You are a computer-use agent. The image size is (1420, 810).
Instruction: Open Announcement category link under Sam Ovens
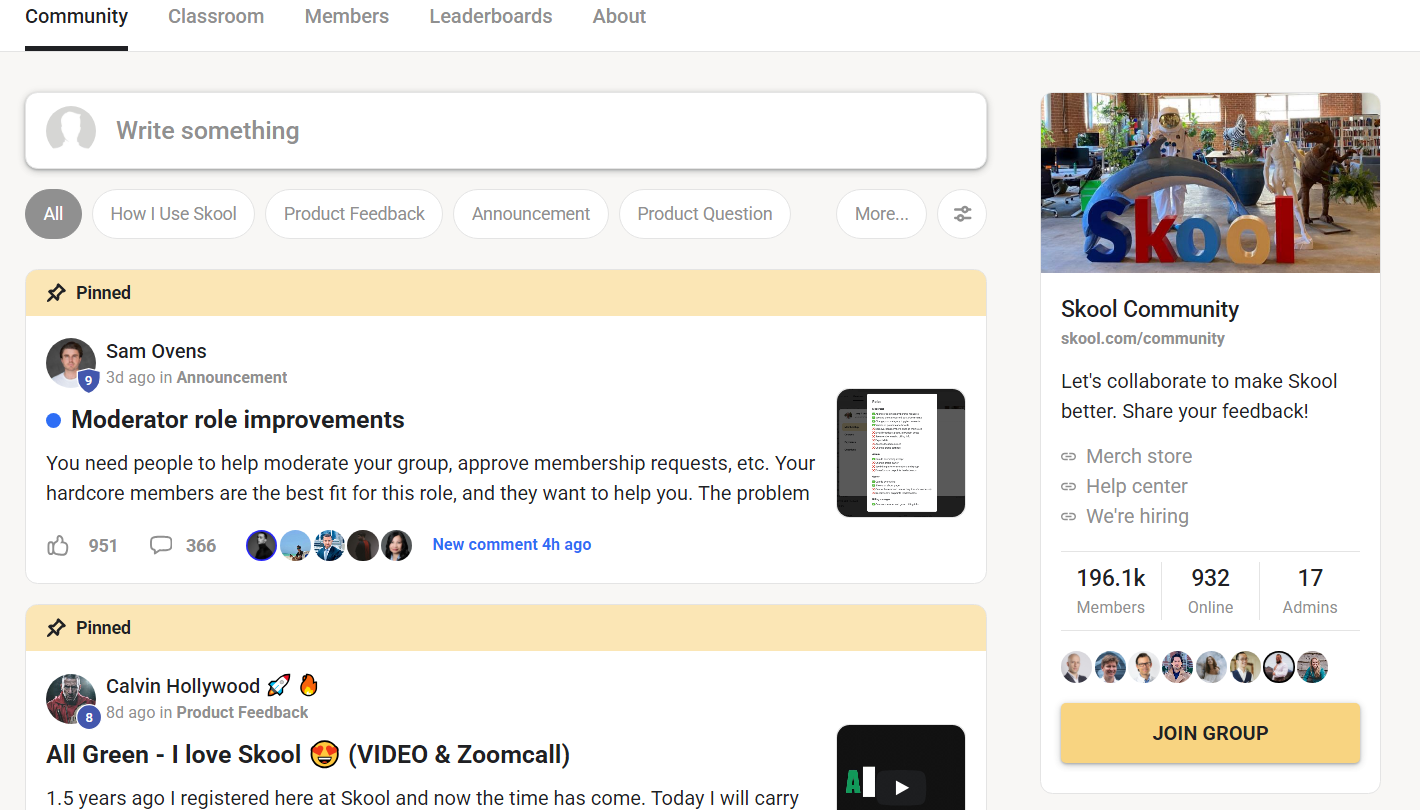coord(232,378)
